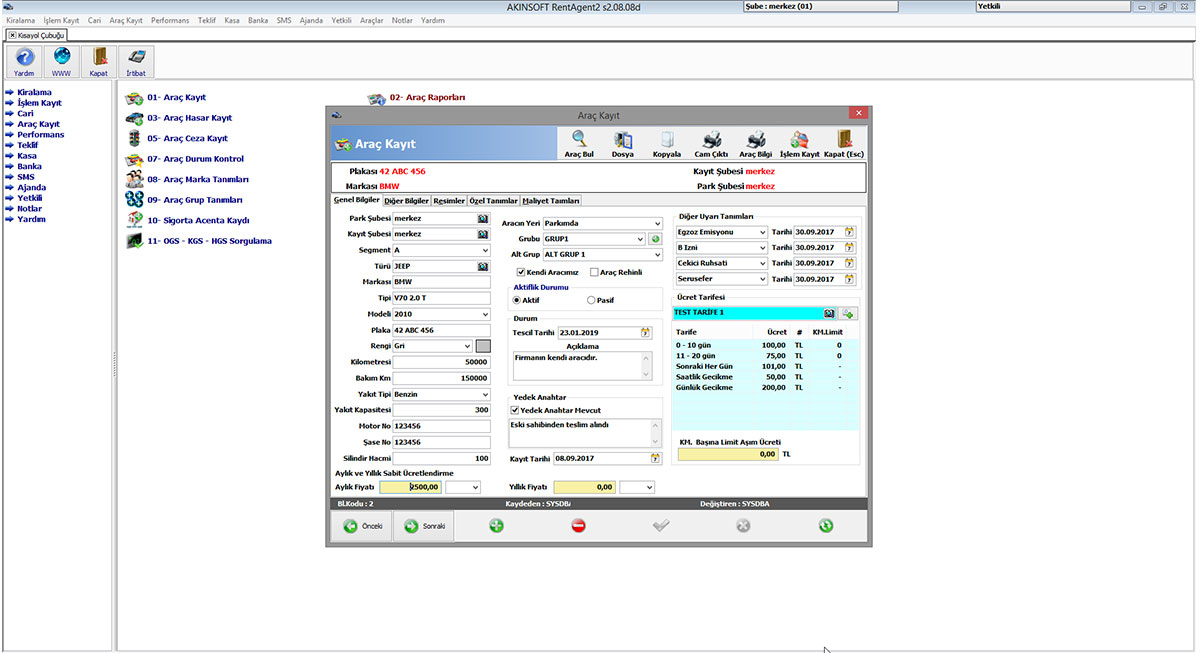
Task: Toggle the Kendi Aracımız checkbox
Action: [x=521, y=272]
